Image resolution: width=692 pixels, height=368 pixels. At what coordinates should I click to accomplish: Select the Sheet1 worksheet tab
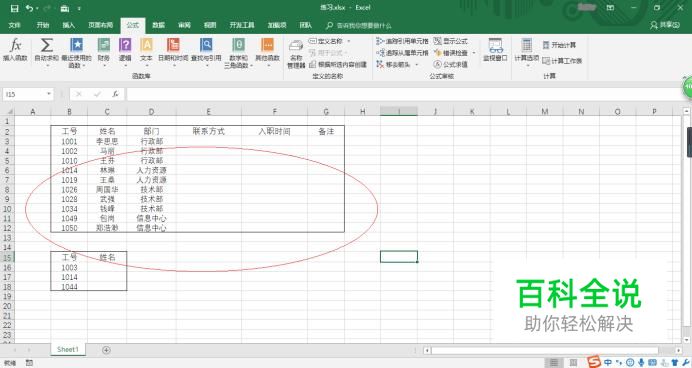tap(68, 349)
